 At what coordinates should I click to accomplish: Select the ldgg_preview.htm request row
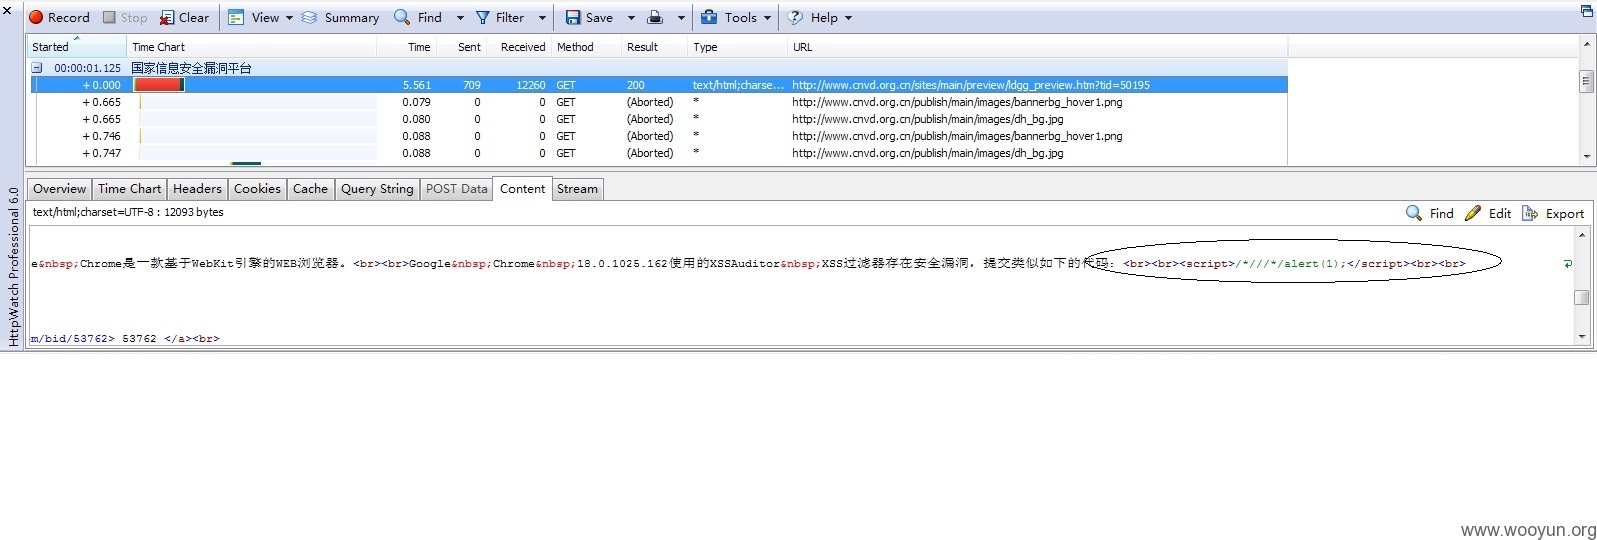click(657, 85)
